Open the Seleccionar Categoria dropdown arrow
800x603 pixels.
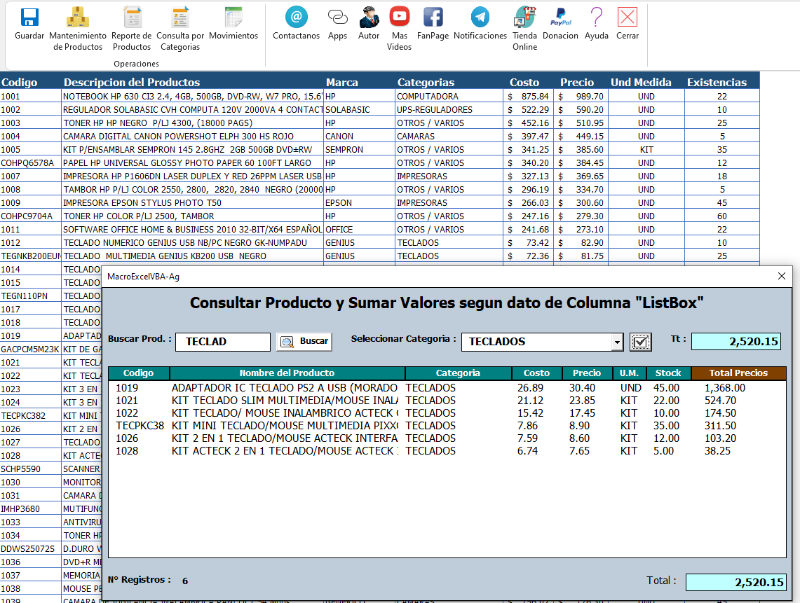[x=617, y=342]
